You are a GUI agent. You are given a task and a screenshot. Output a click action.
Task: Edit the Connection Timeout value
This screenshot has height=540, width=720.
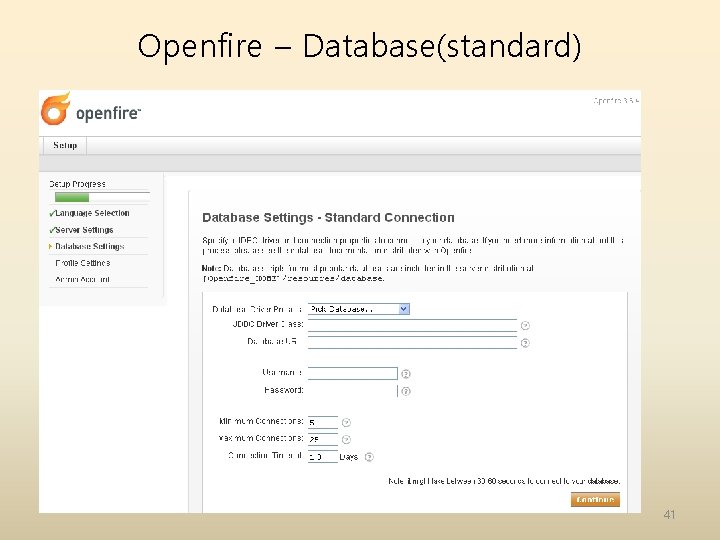click(323, 457)
